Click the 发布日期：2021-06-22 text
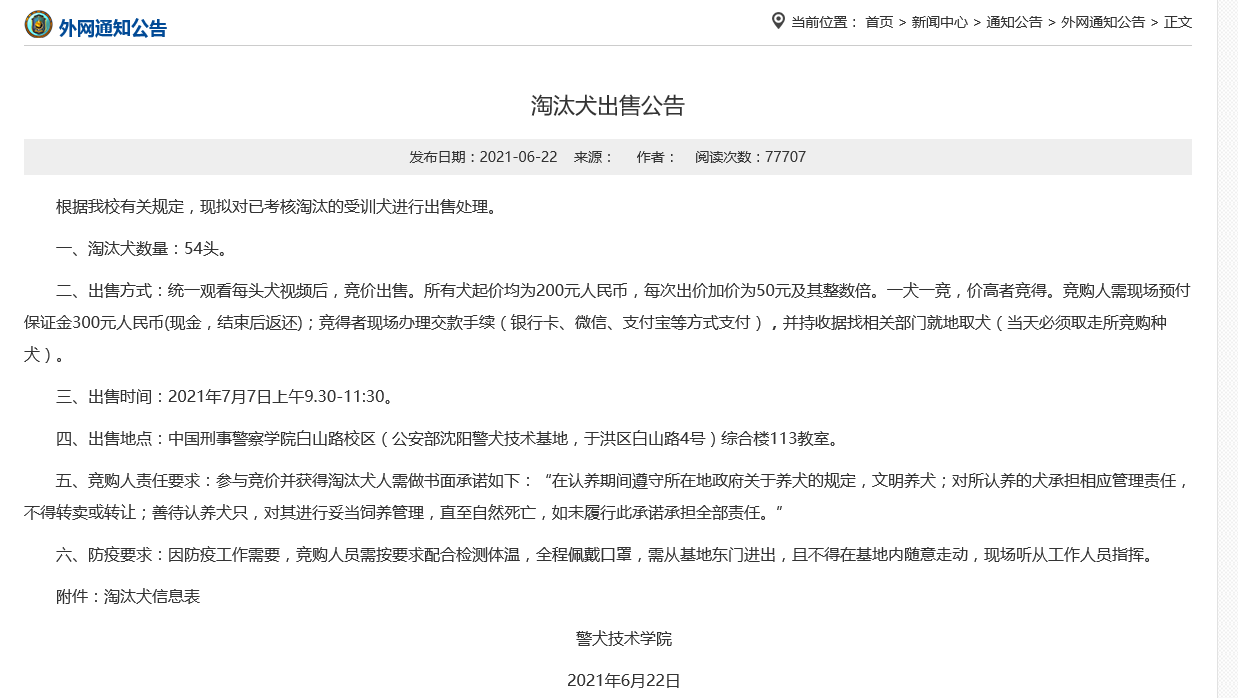The height and width of the screenshot is (698, 1238). pyautogui.click(x=483, y=157)
